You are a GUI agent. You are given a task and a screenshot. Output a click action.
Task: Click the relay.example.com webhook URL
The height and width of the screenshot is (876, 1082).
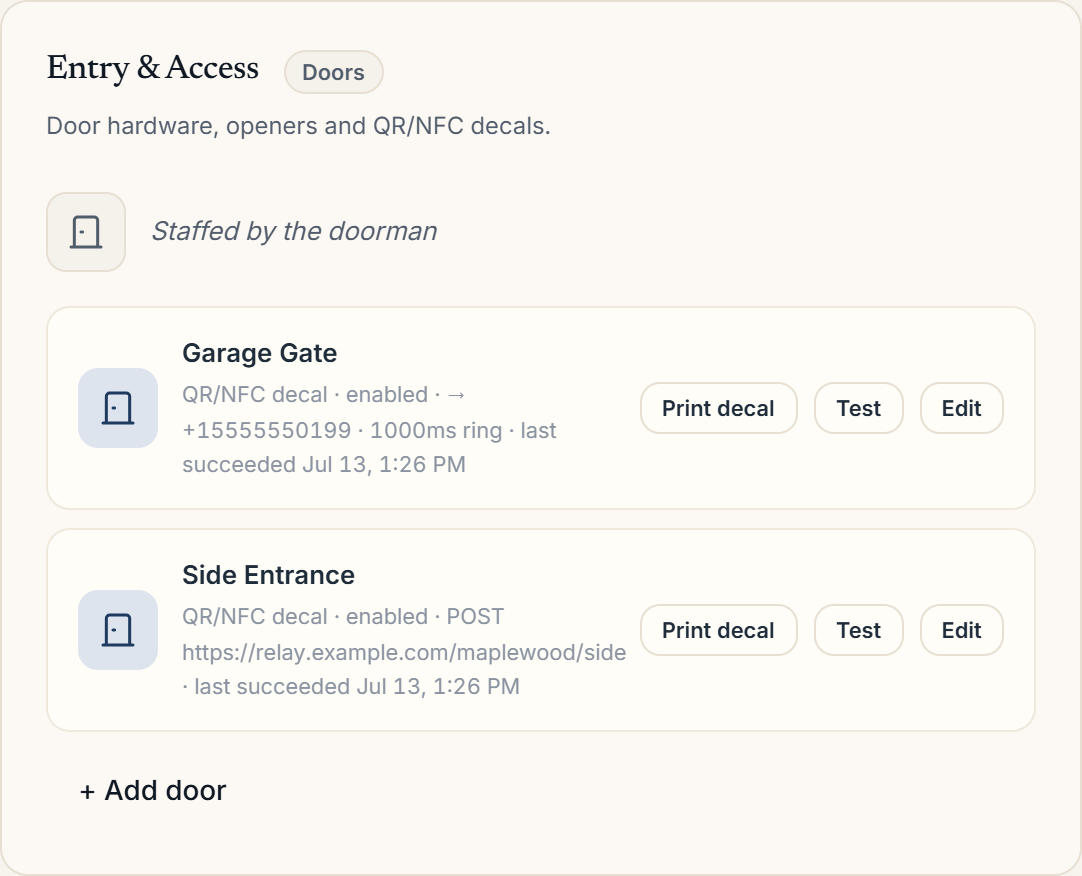point(404,652)
